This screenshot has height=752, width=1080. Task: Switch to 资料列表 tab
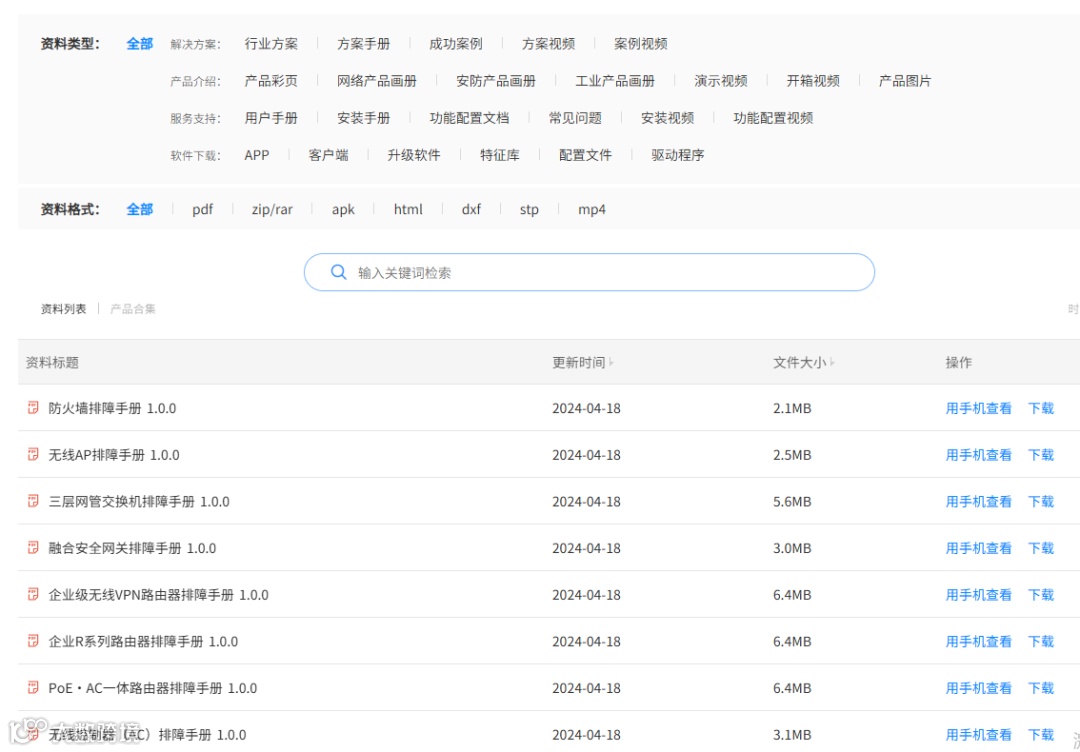click(x=63, y=309)
